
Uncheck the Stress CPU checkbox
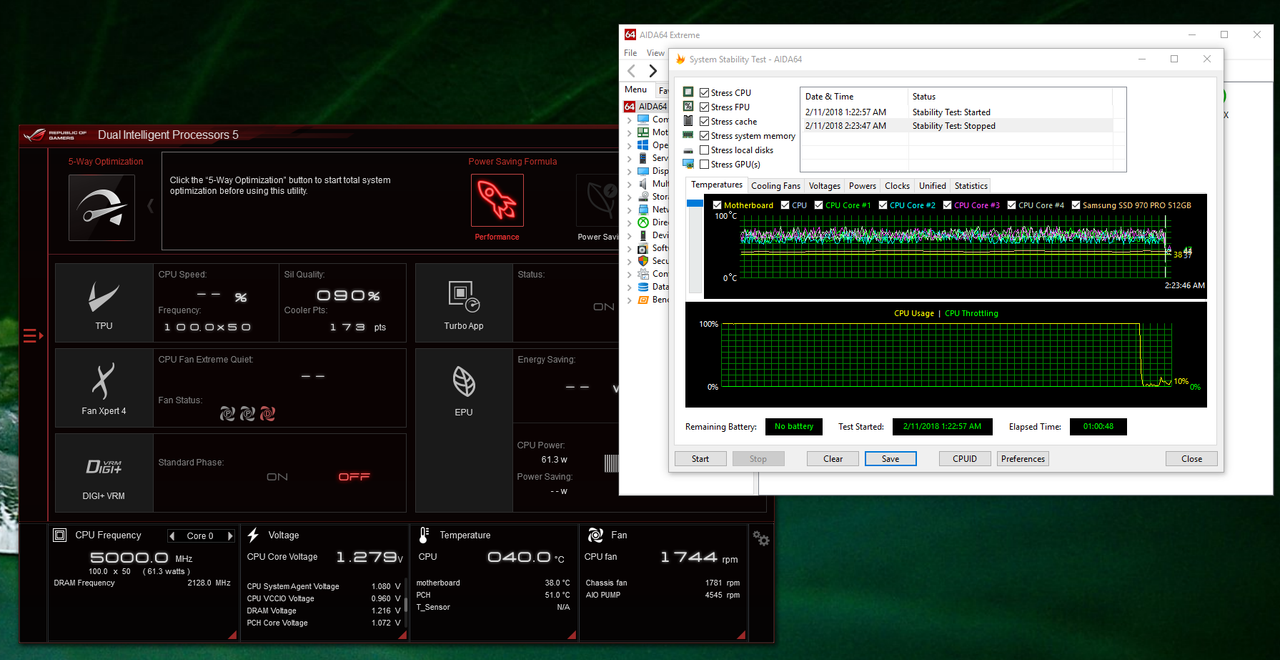(x=705, y=92)
